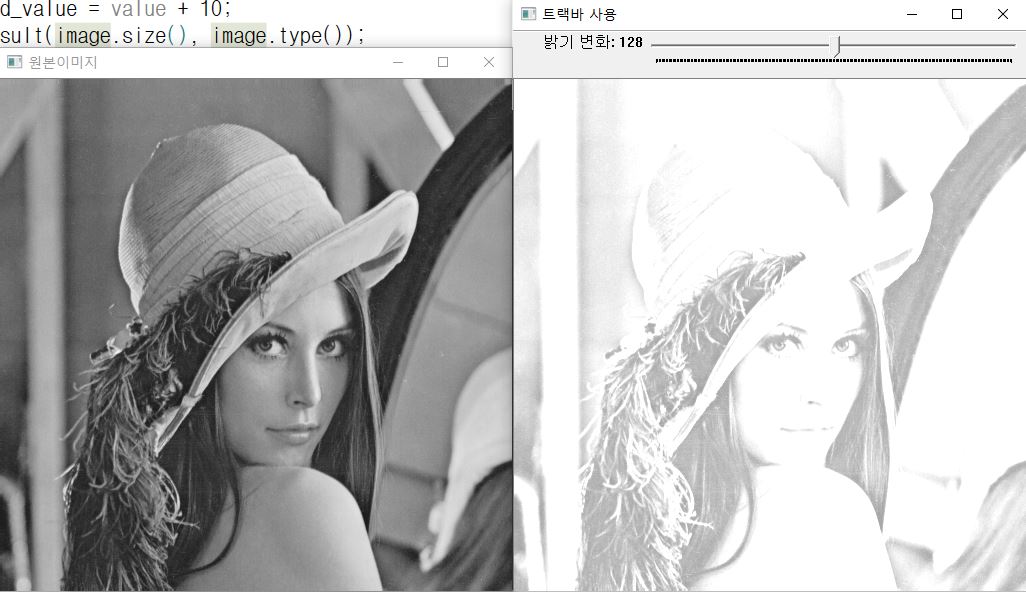Screen dimensions: 1026x592
Task: Click the original grayscale Lena image
Action: 256,334
